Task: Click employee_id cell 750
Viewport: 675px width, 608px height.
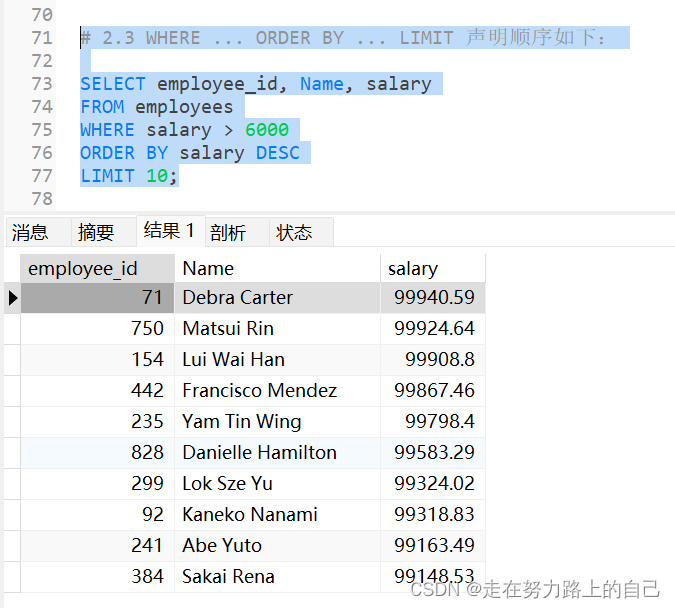Action: [x=97, y=329]
